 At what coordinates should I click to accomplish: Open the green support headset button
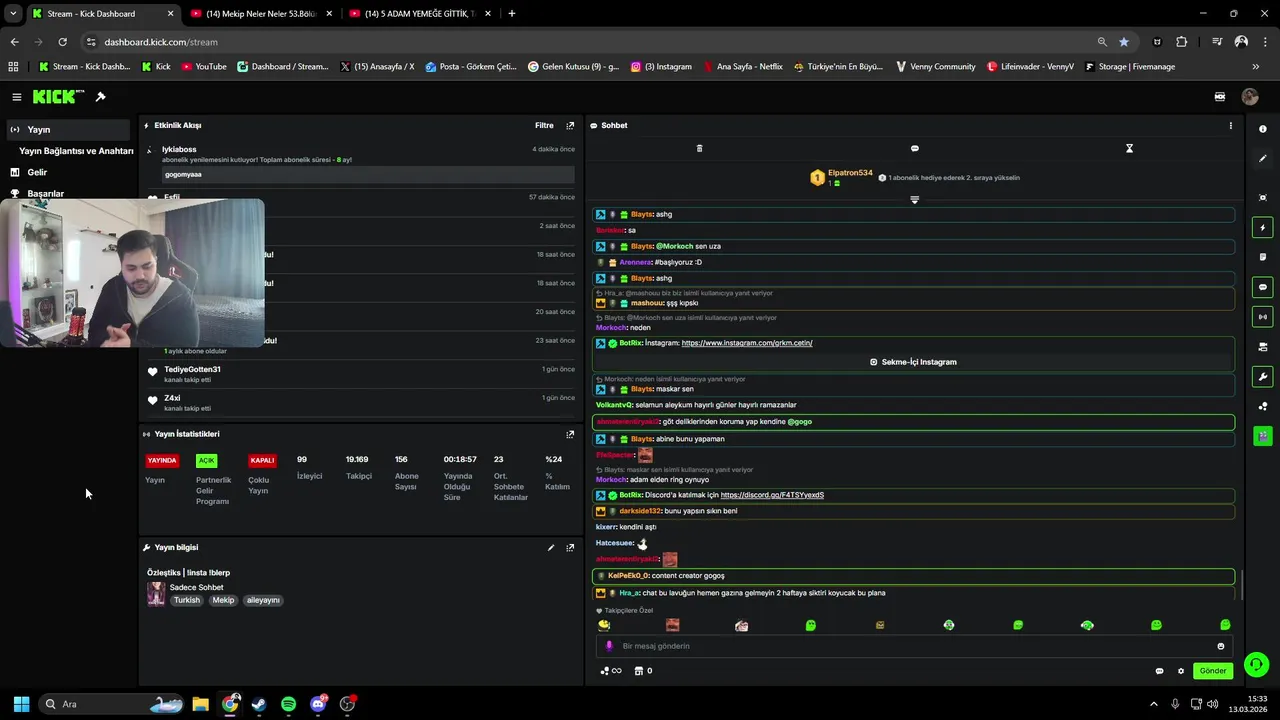tap(1257, 664)
